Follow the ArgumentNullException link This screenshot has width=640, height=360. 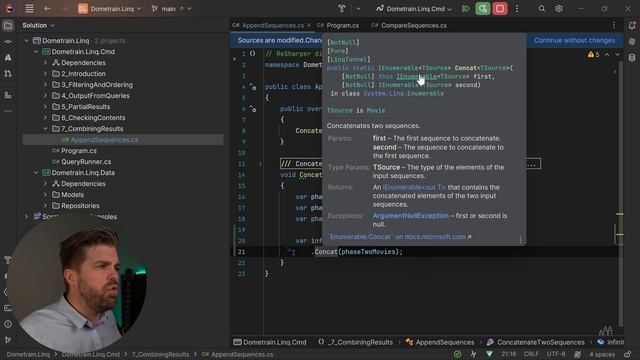click(410, 216)
